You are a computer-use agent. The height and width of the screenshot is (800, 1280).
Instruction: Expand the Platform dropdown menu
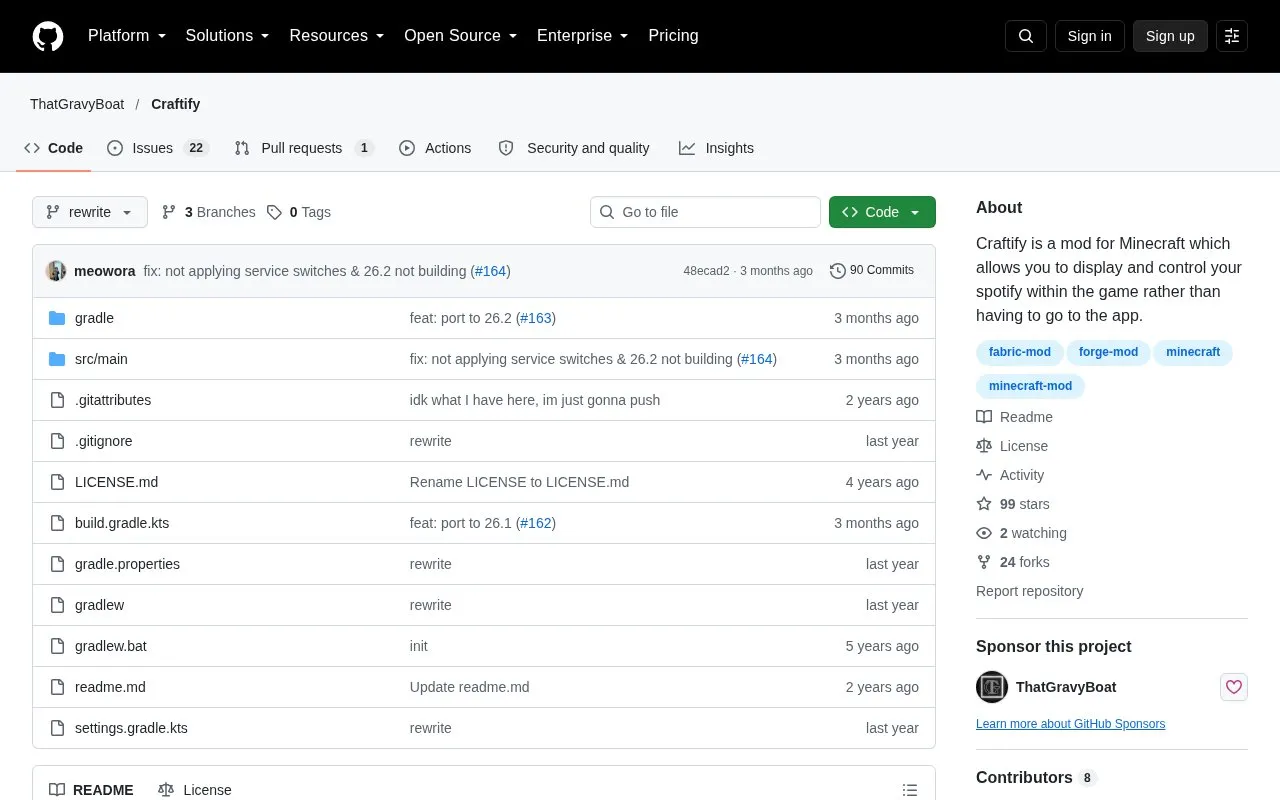pyautogui.click(x=127, y=36)
